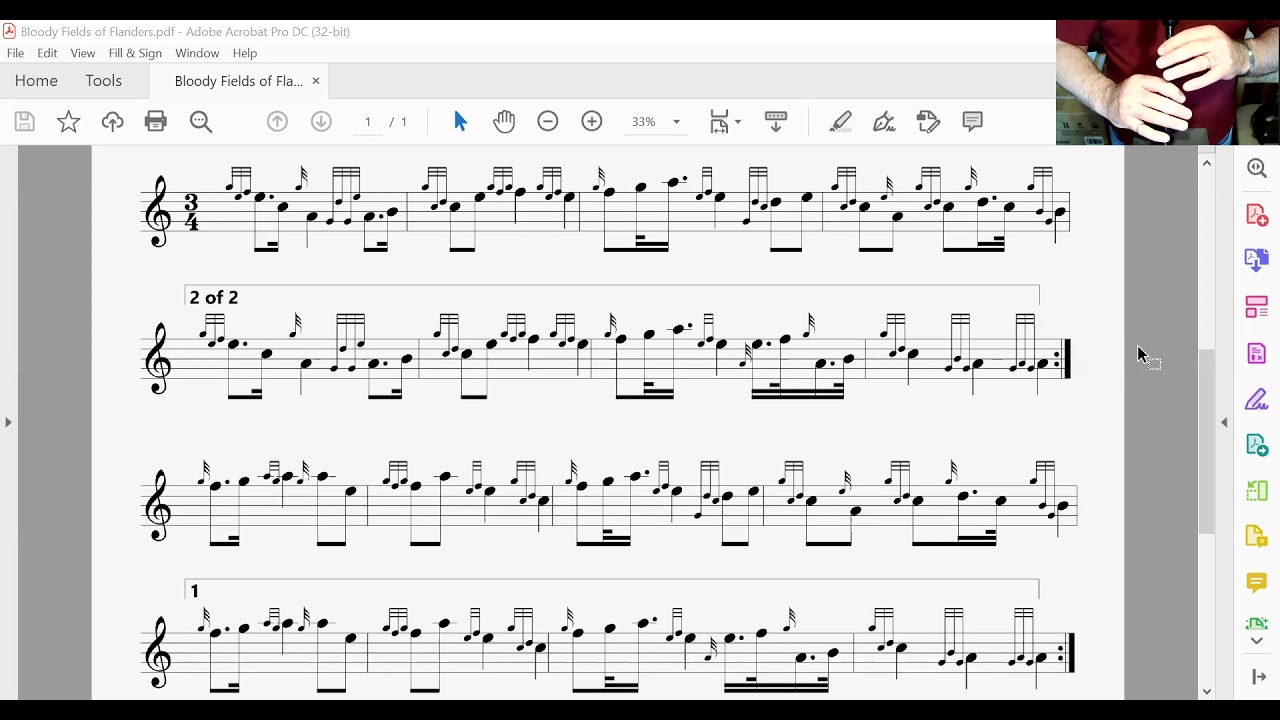
Task: Zoom out with the minus icon
Action: point(548,121)
